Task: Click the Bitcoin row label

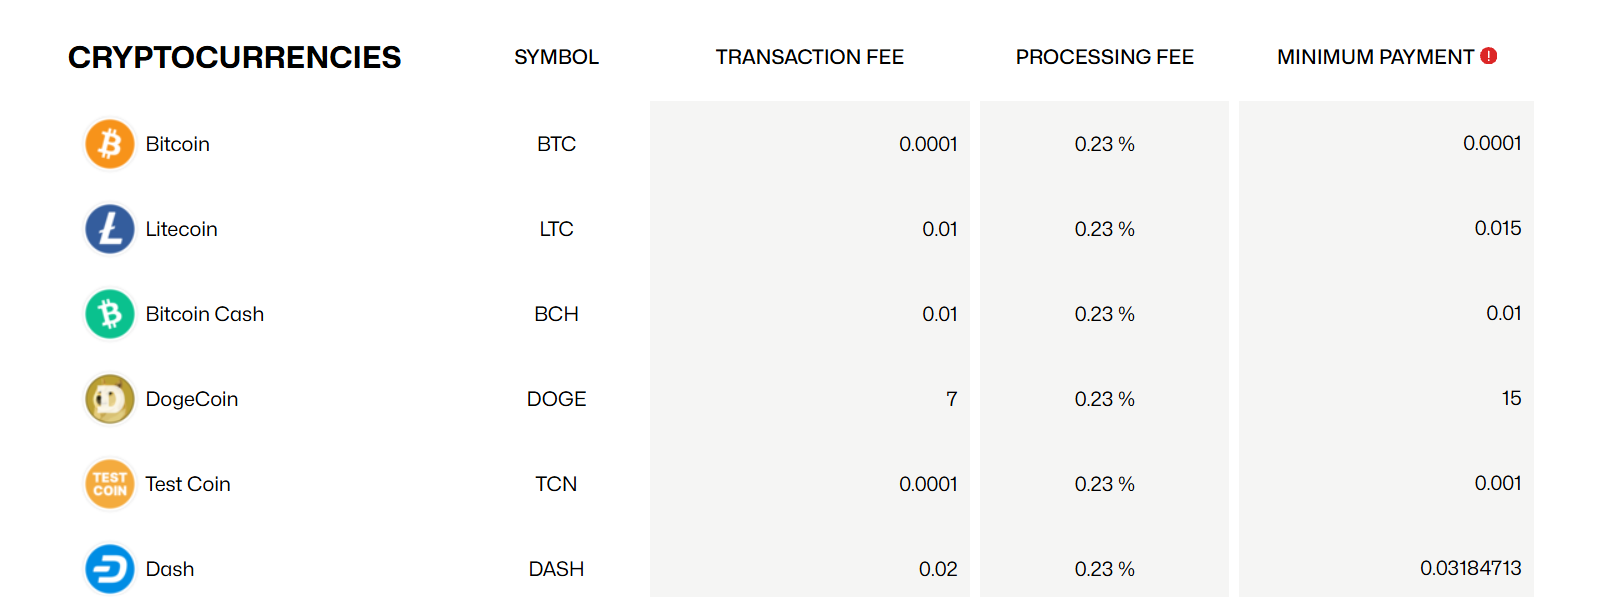Action: point(178,143)
